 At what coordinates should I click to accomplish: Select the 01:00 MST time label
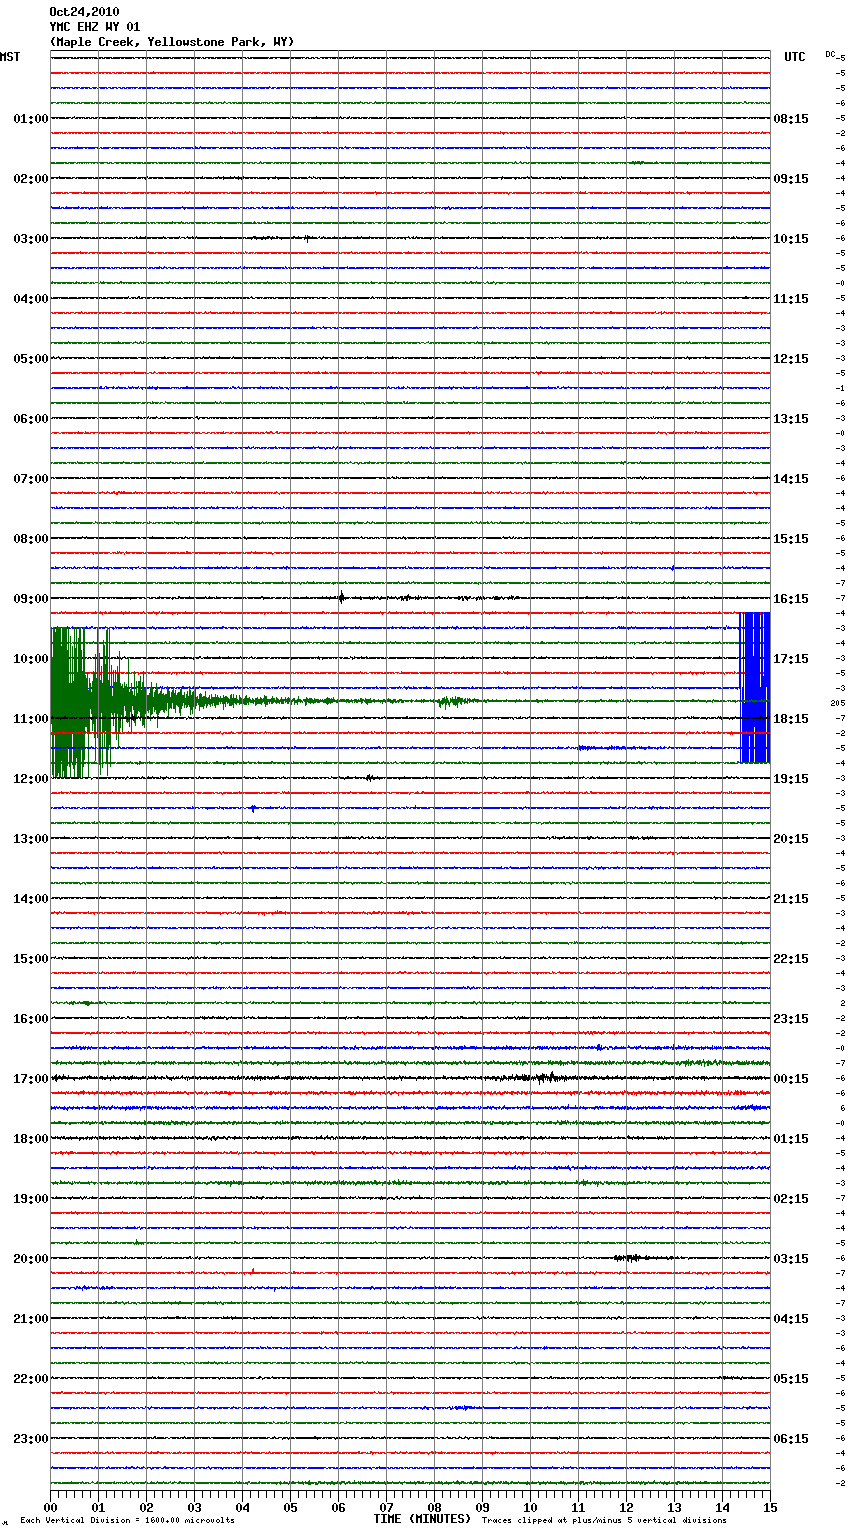click(x=30, y=119)
